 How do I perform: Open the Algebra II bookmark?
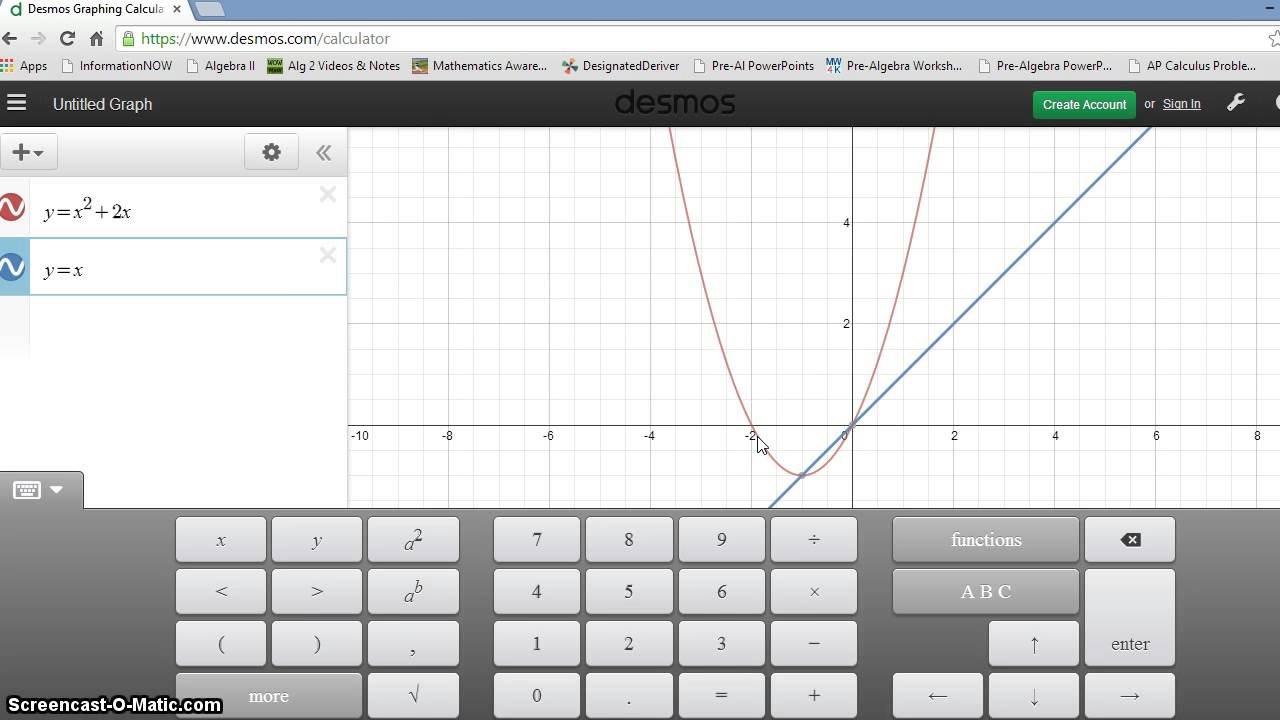pos(222,66)
